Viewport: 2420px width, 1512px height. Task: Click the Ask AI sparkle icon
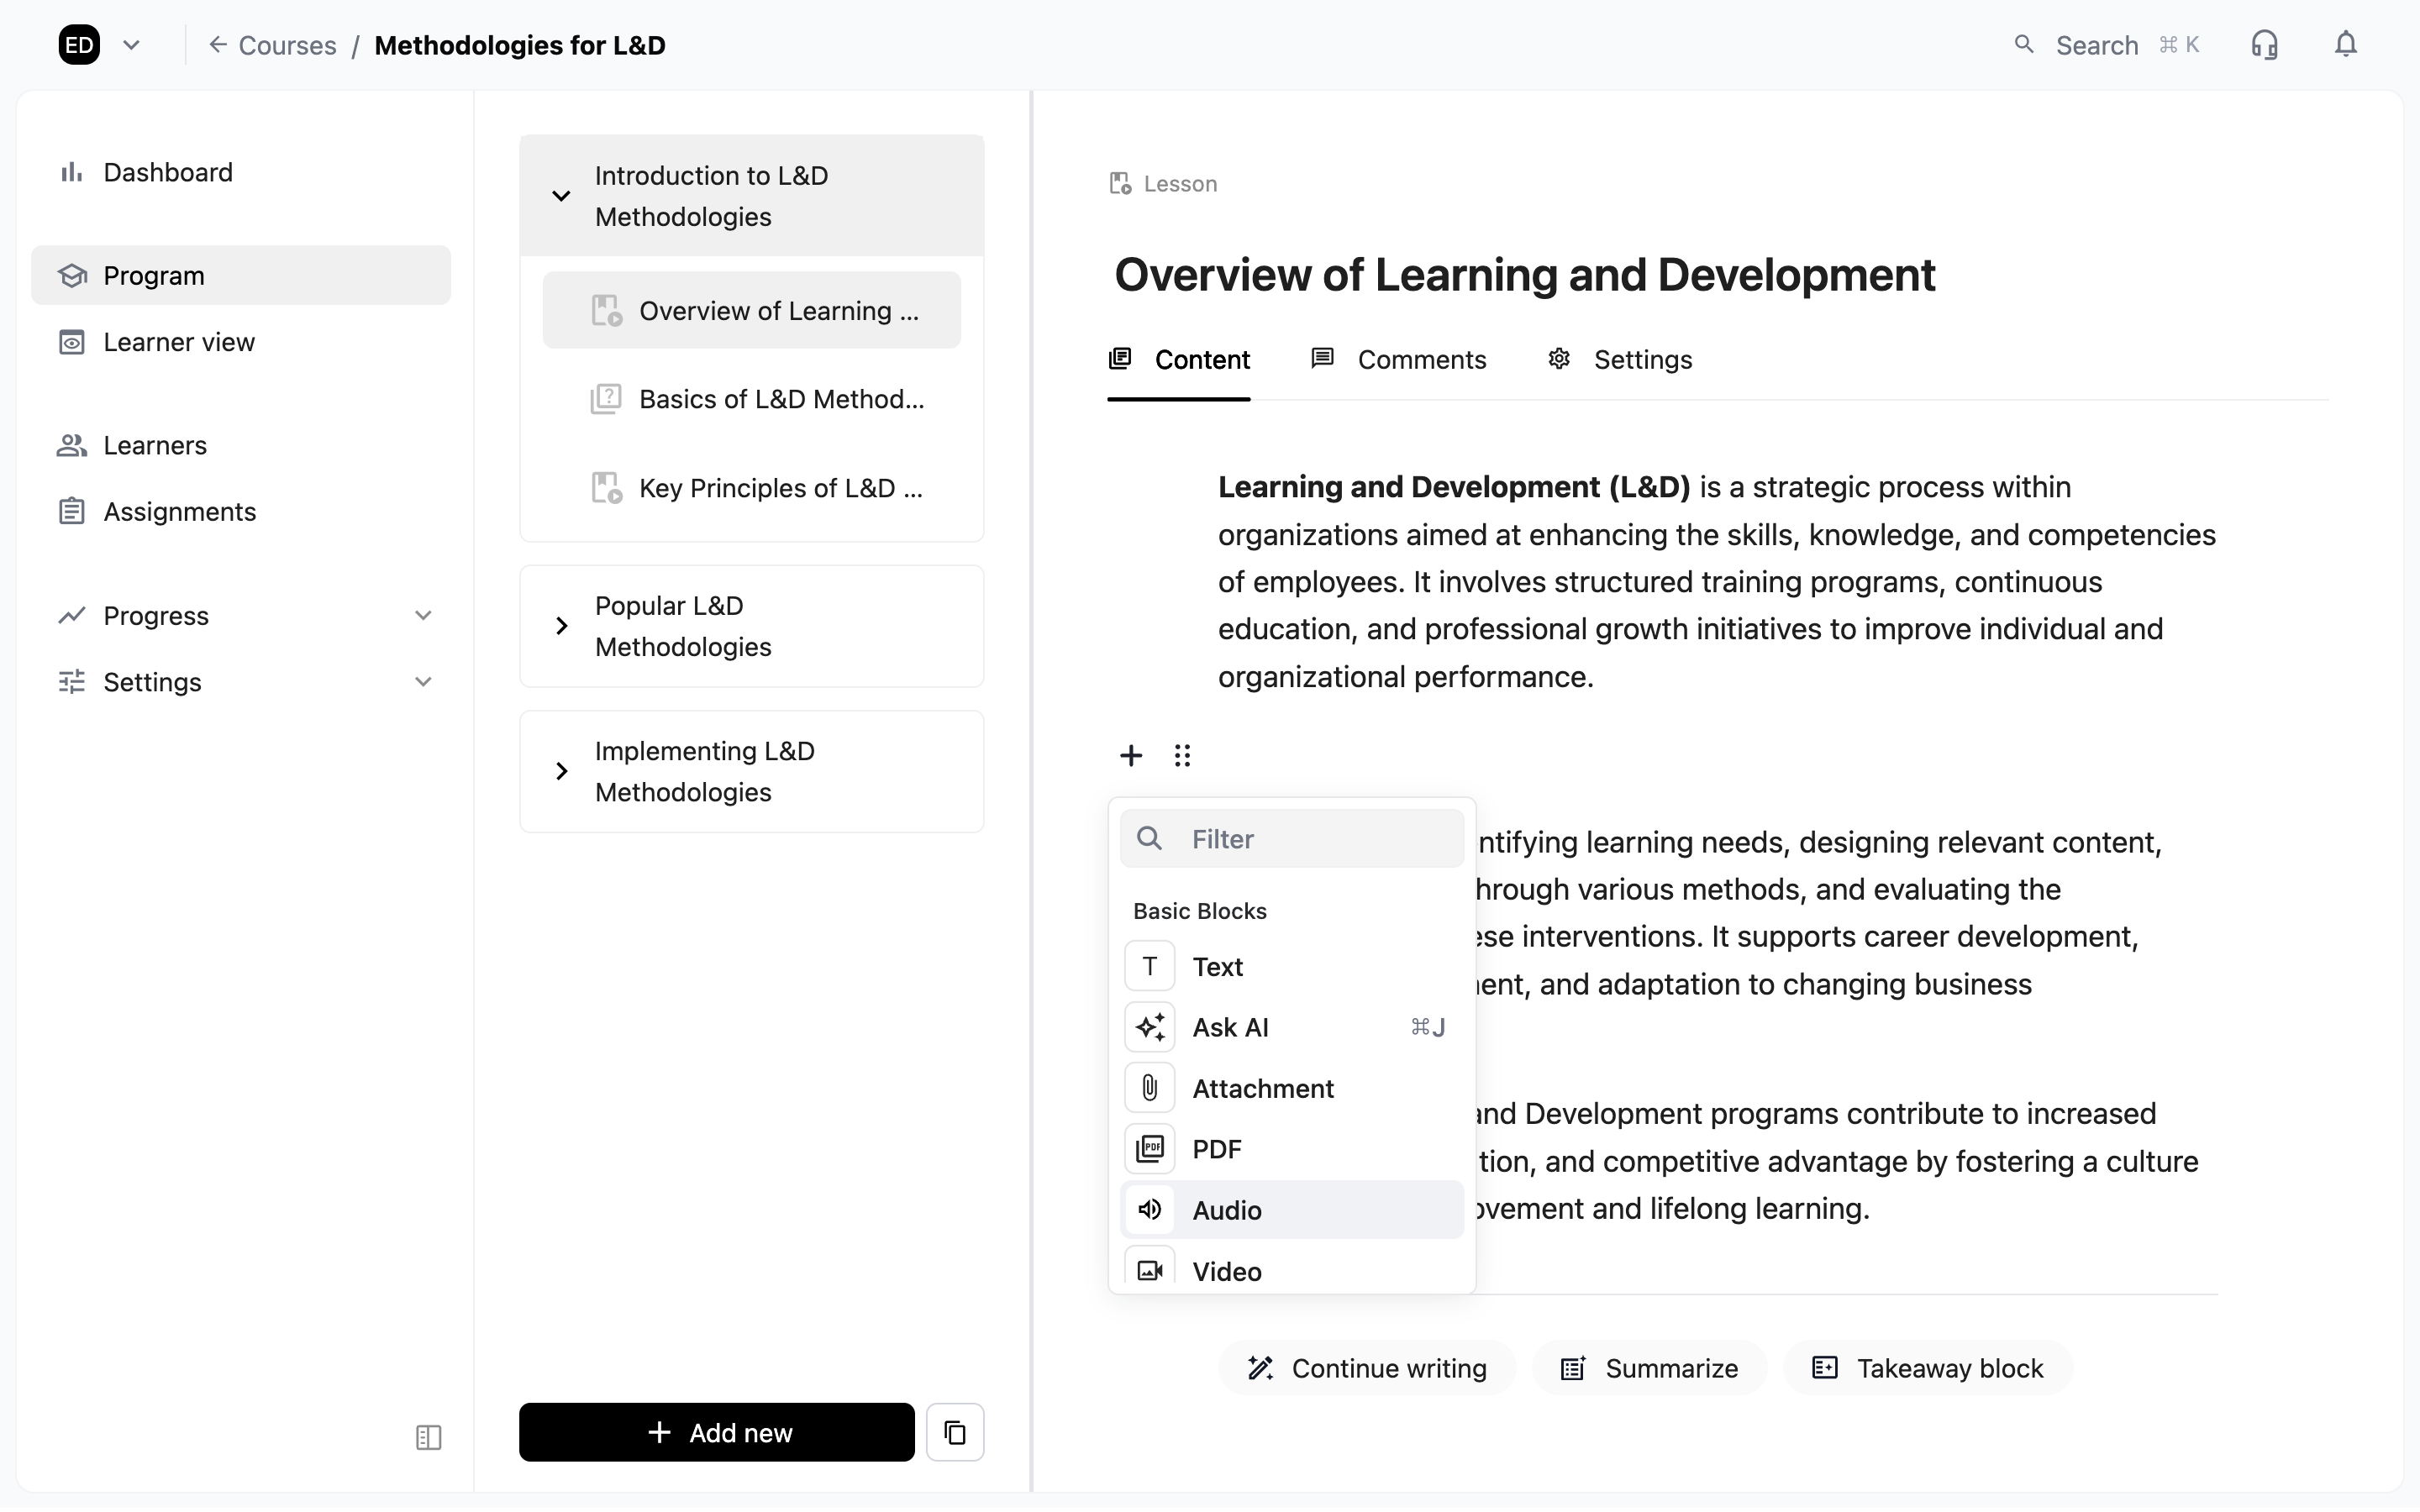(1149, 1027)
